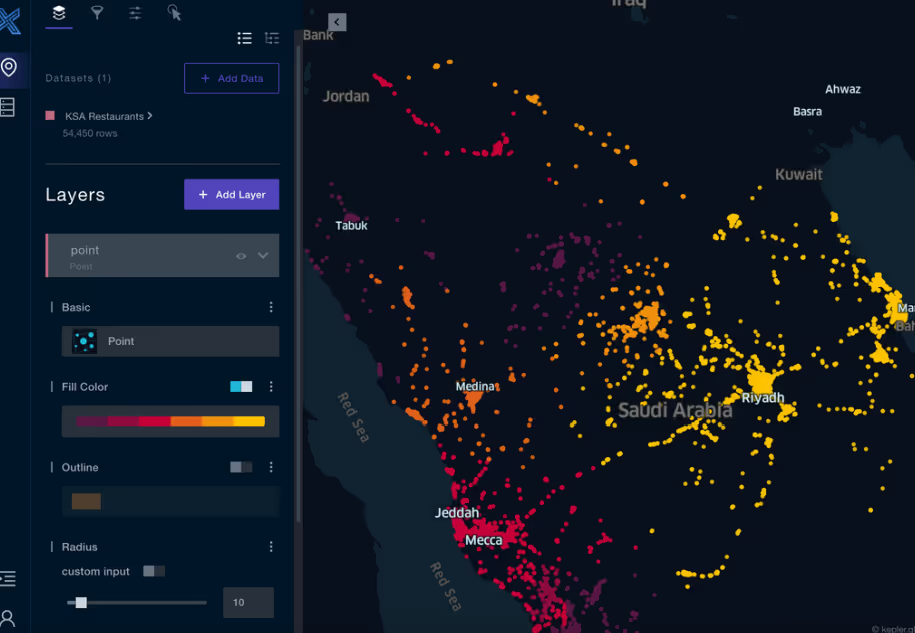915x633 pixels.
Task: Click the Add Data button
Action: coord(231,79)
